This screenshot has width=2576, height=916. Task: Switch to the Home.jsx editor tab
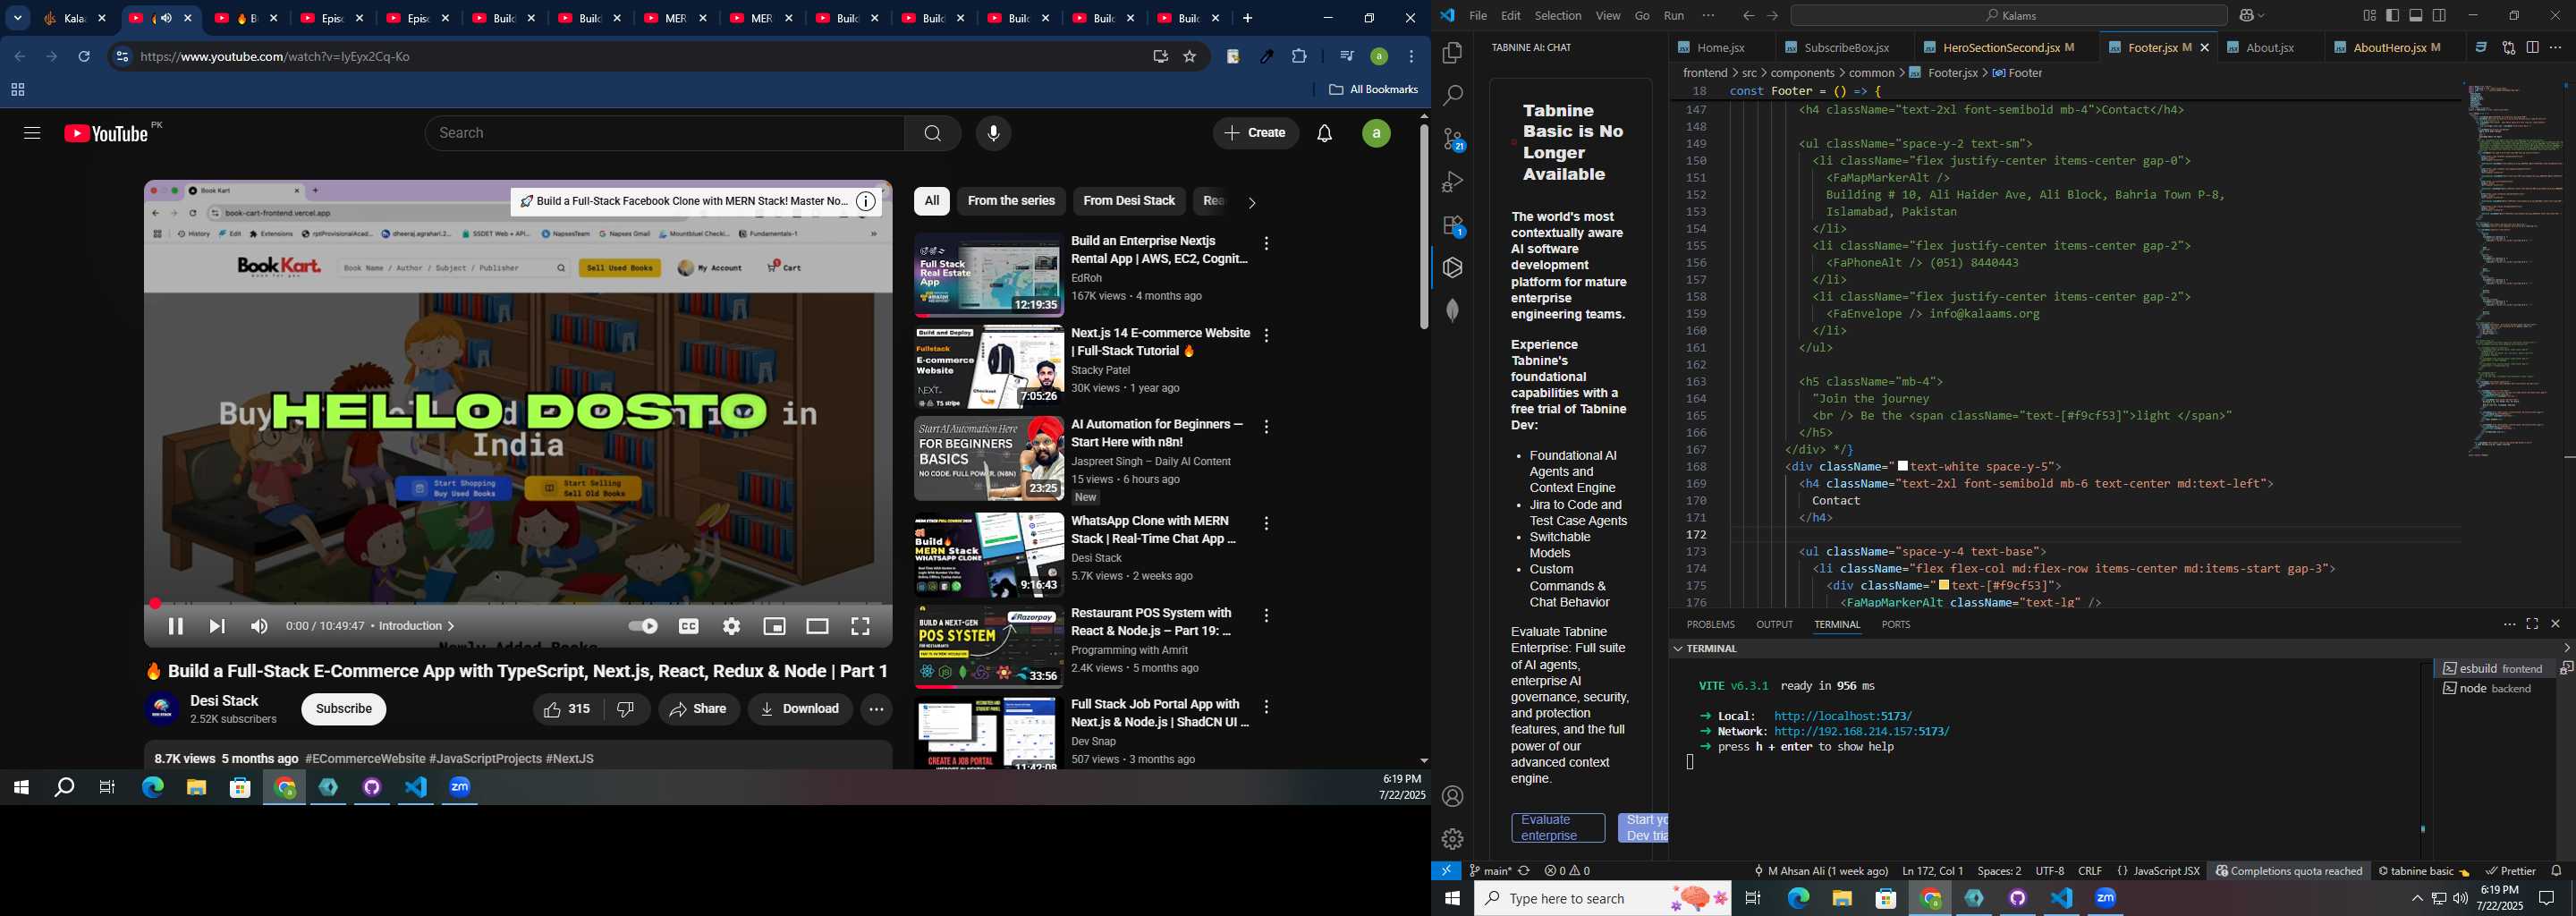[1720, 48]
